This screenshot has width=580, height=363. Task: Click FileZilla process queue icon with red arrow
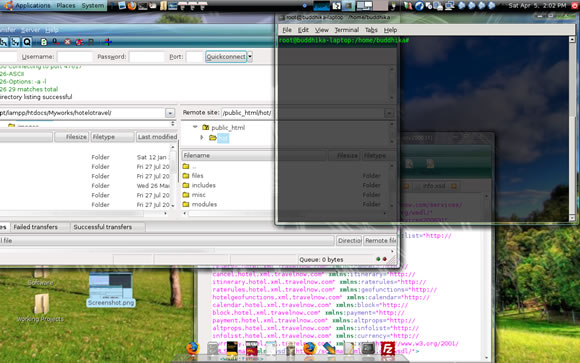coord(55,42)
